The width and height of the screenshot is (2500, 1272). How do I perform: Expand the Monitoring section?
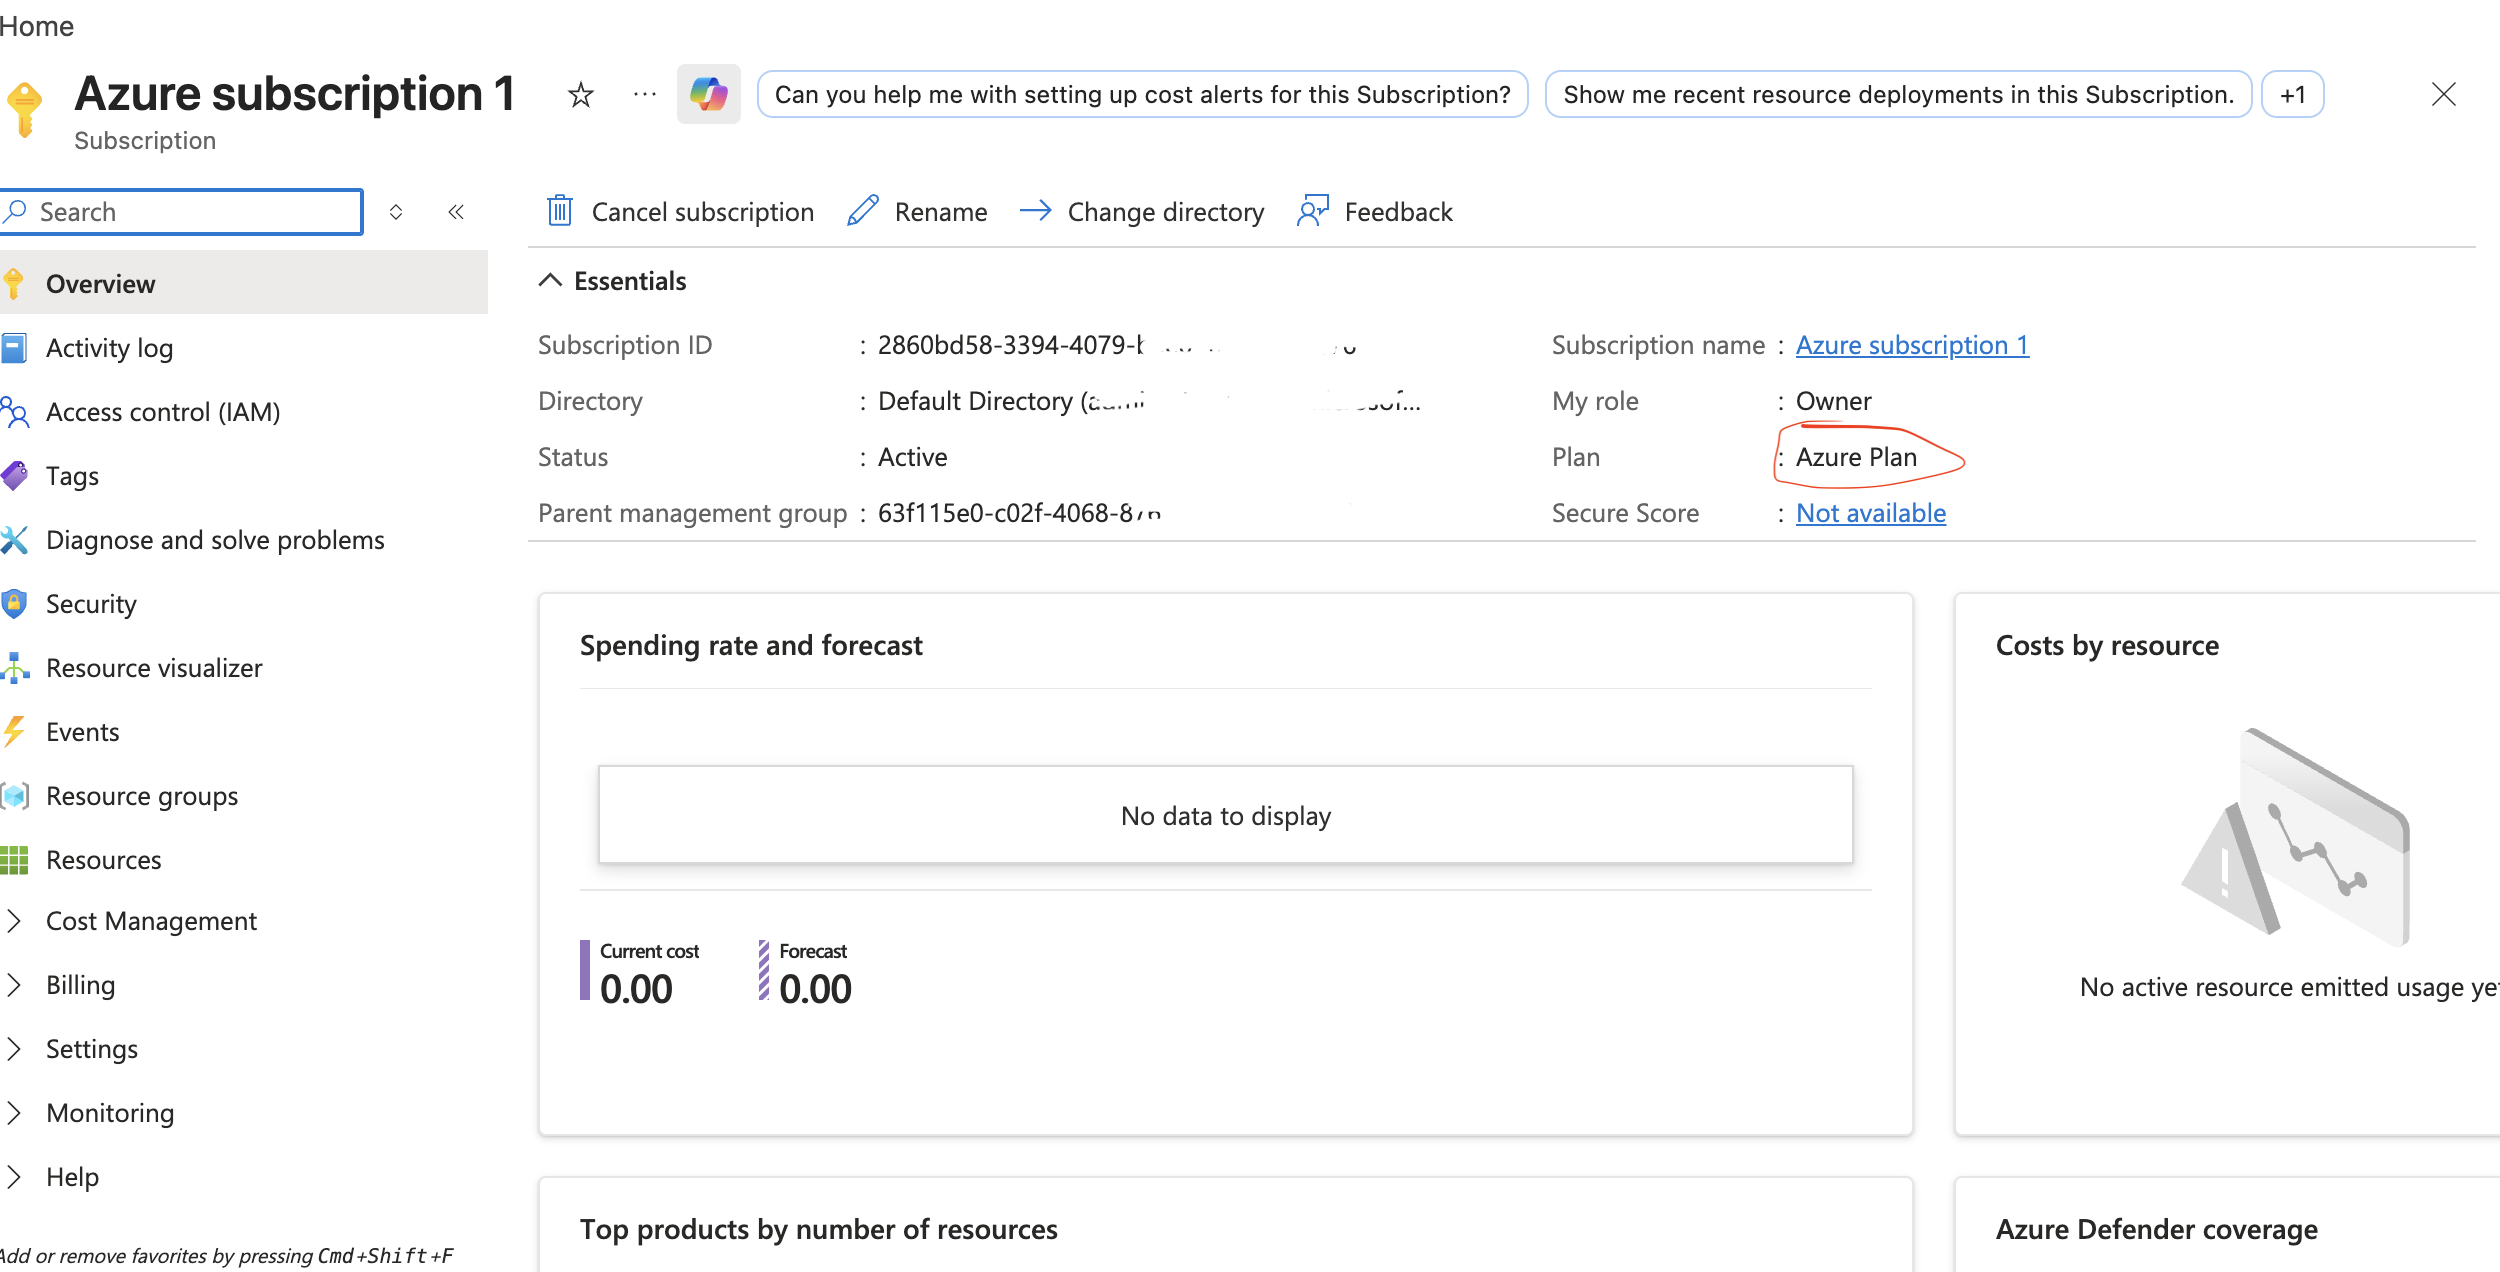click(x=14, y=1113)
